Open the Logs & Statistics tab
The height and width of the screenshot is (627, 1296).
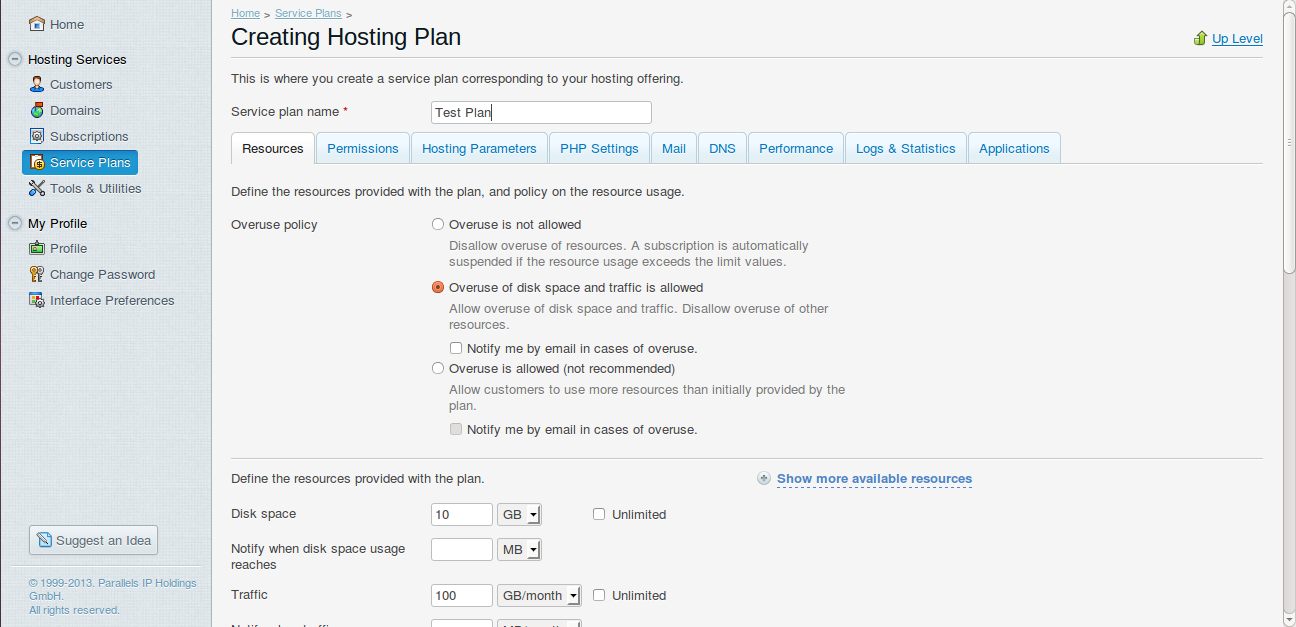point(906,148)
